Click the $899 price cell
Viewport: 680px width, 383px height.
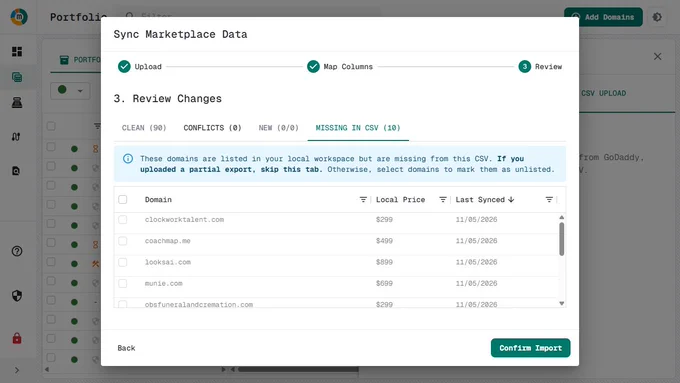point(384,262)
